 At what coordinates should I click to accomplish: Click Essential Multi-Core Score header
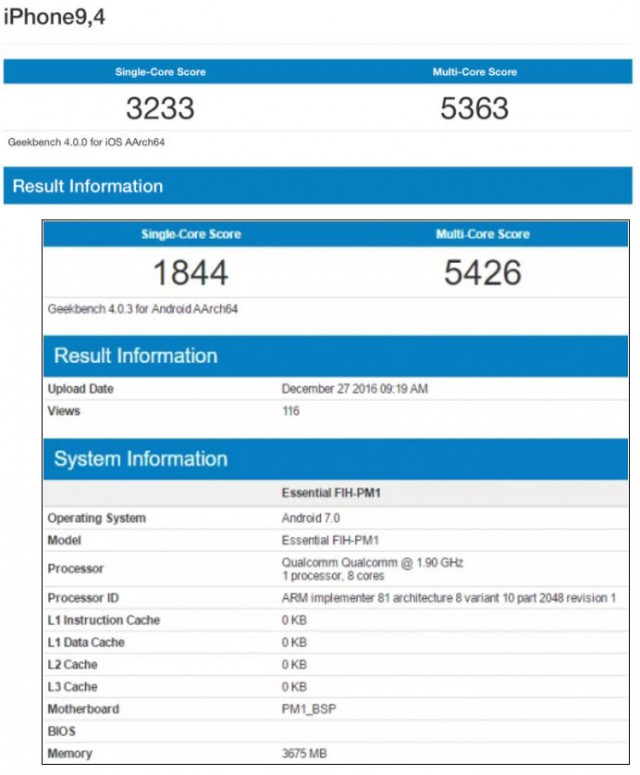[x=482, y=234]
